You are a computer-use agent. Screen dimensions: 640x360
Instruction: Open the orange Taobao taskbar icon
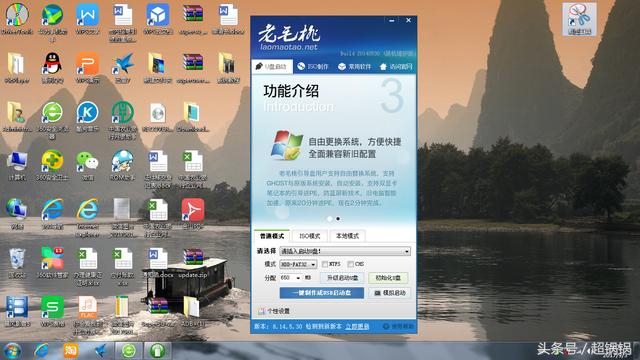point(71,351)
